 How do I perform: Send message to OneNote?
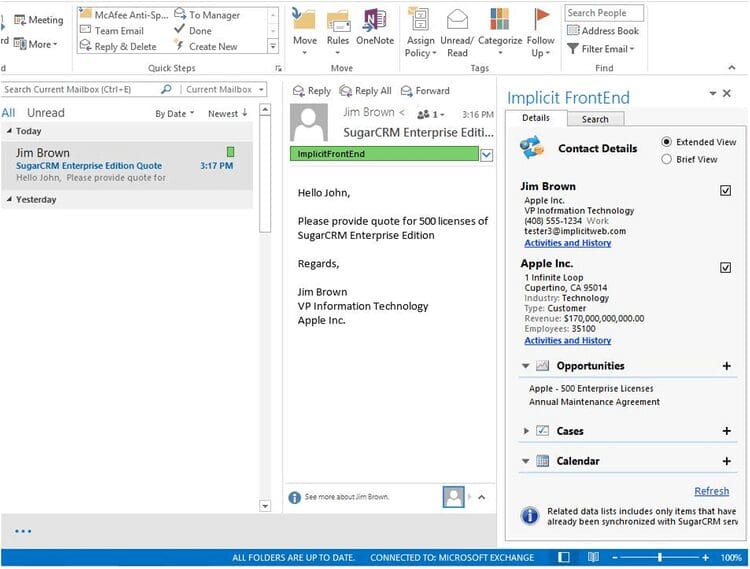(x=375, y=28)
